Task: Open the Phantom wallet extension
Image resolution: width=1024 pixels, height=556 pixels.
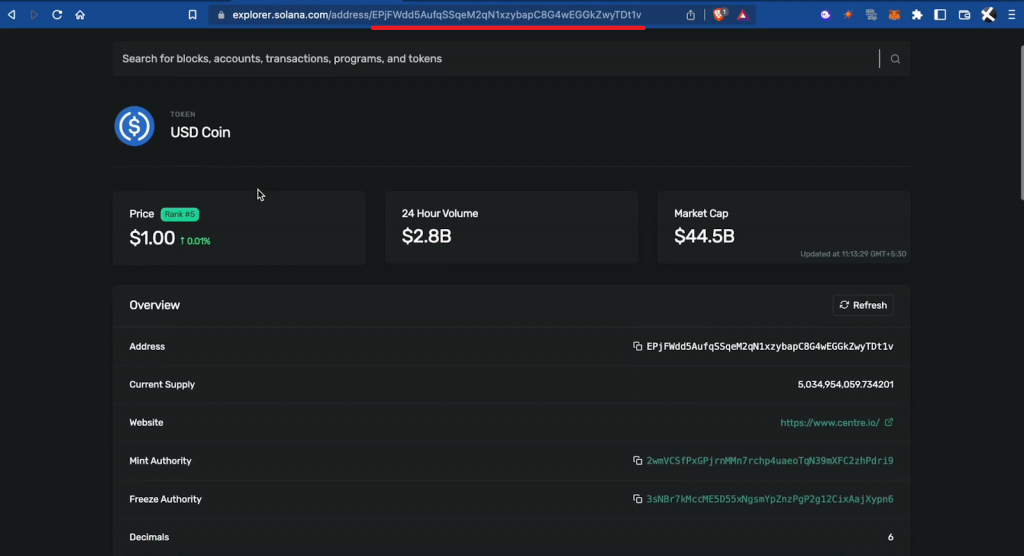Action: pos(825,14)
